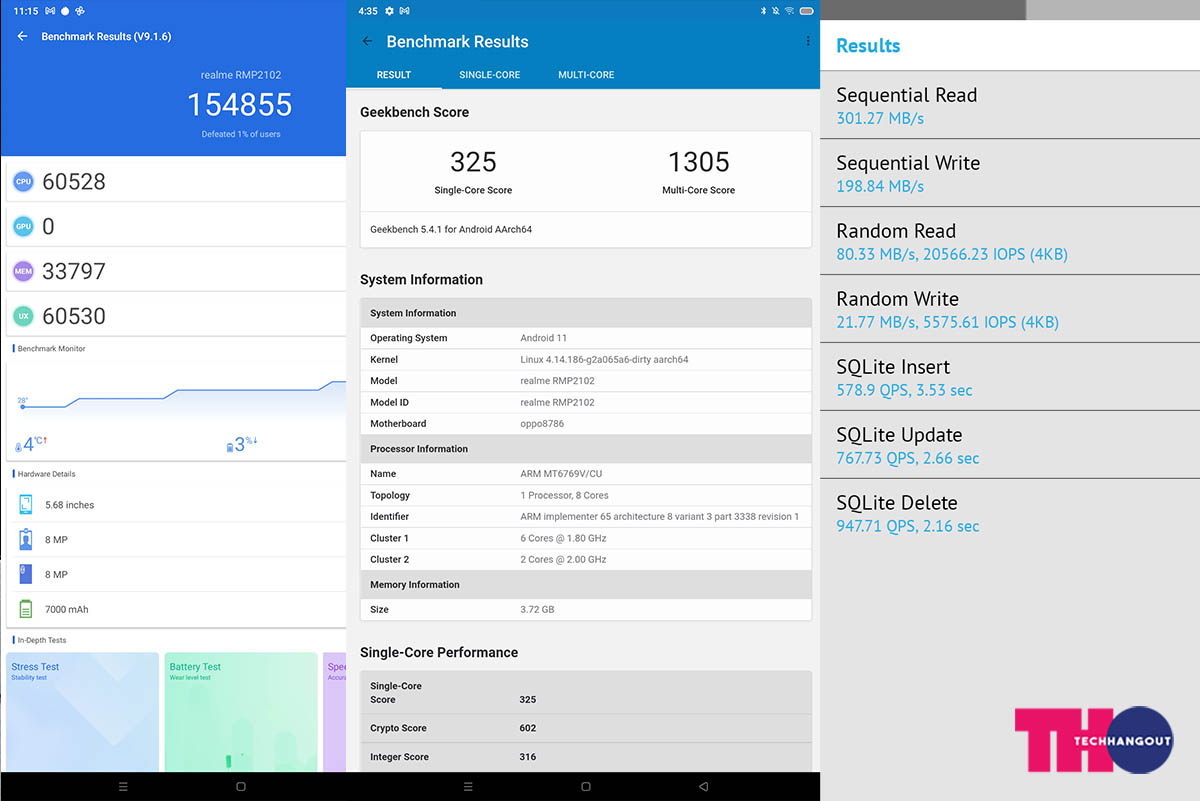Screen dimensions: 1200x801
Task: Open the Battery Test card
Action: 240,712
